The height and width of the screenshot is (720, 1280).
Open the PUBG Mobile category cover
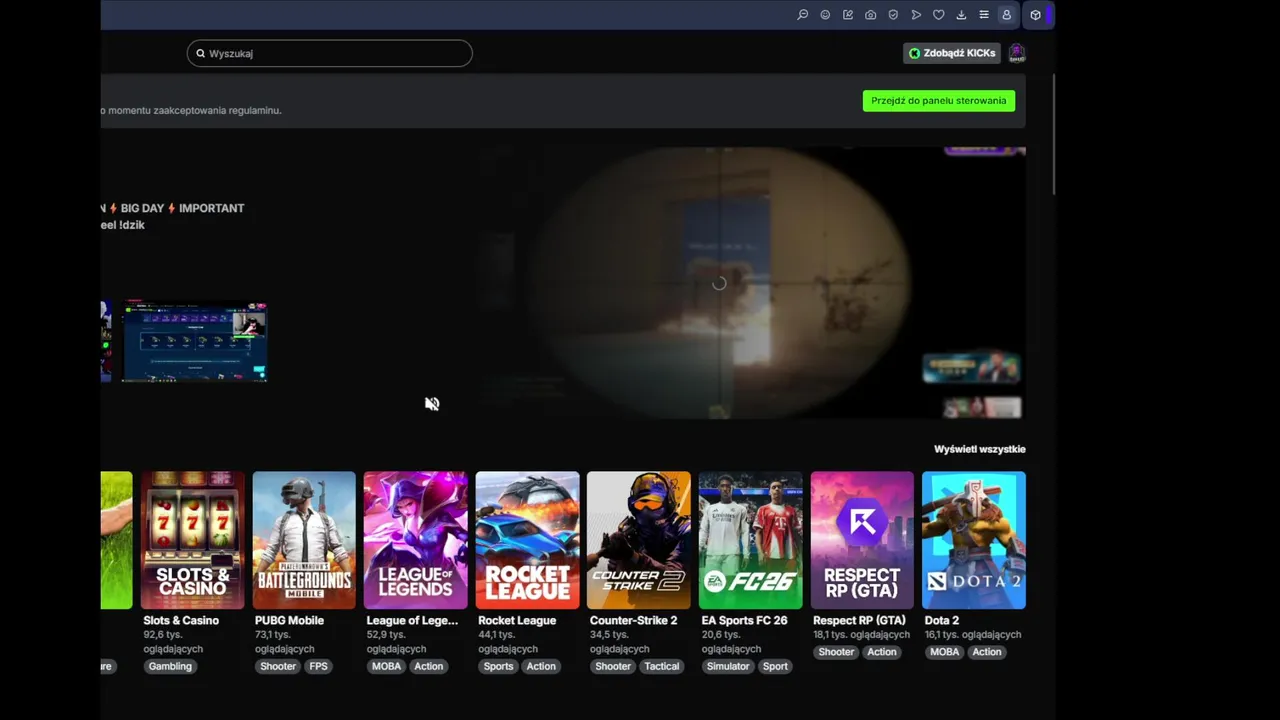304,540
